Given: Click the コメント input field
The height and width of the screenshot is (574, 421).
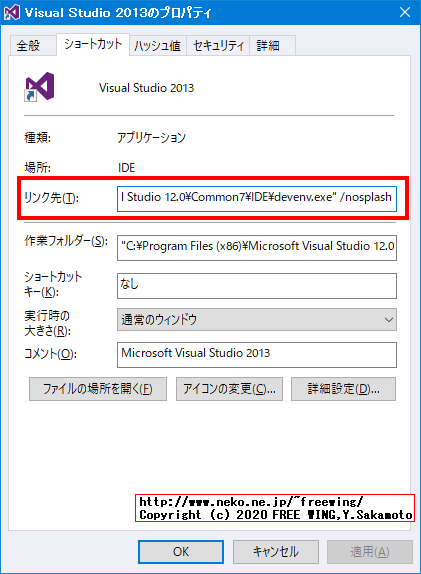Looking at the screenshot, I should (257, 355).
